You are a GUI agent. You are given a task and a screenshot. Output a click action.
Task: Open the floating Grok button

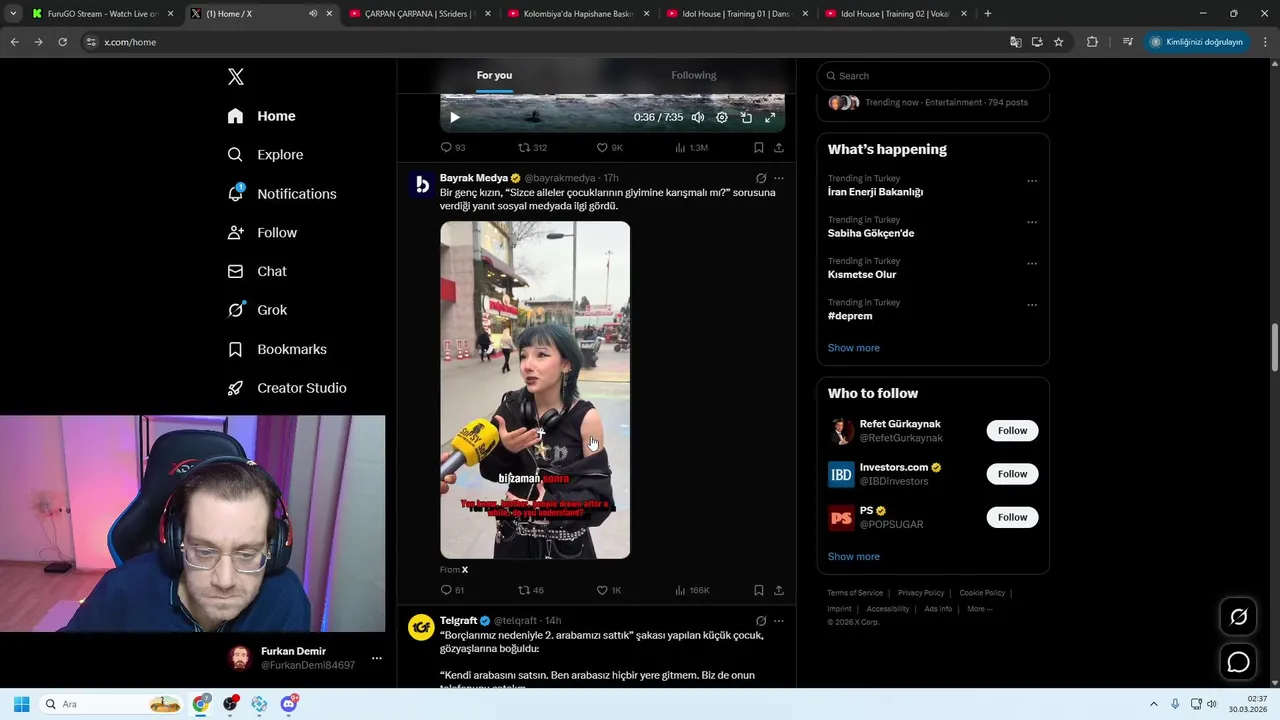[x=1238, y=617]
